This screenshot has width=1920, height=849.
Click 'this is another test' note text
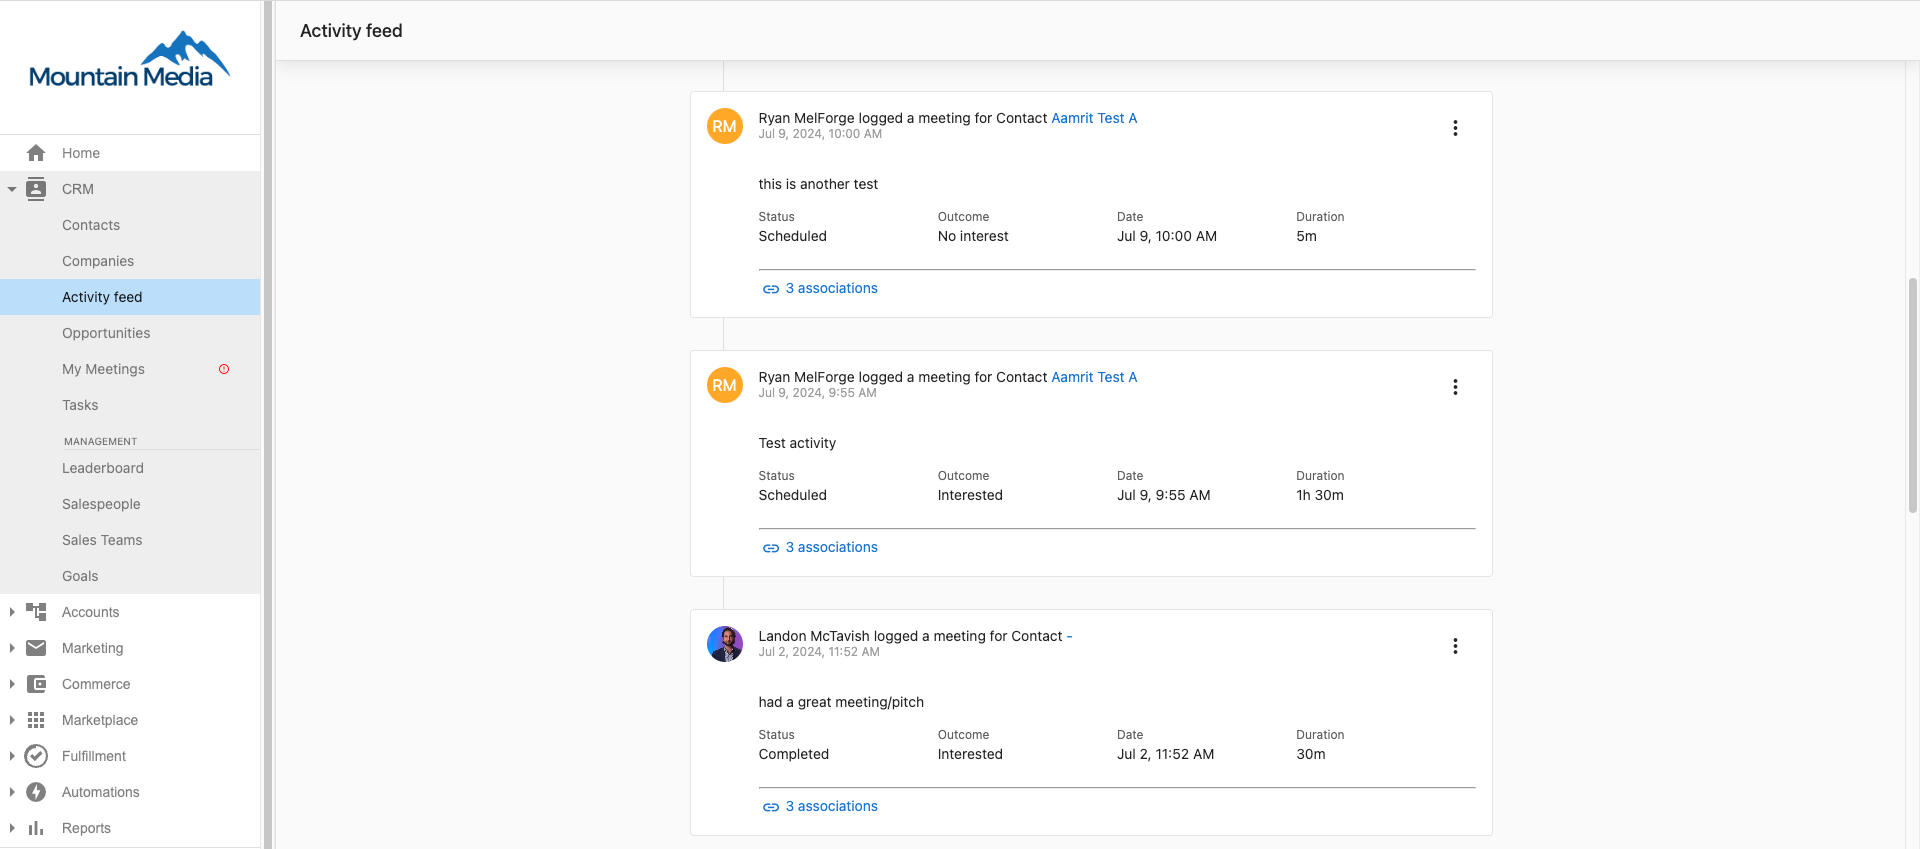tap(818, 184)
